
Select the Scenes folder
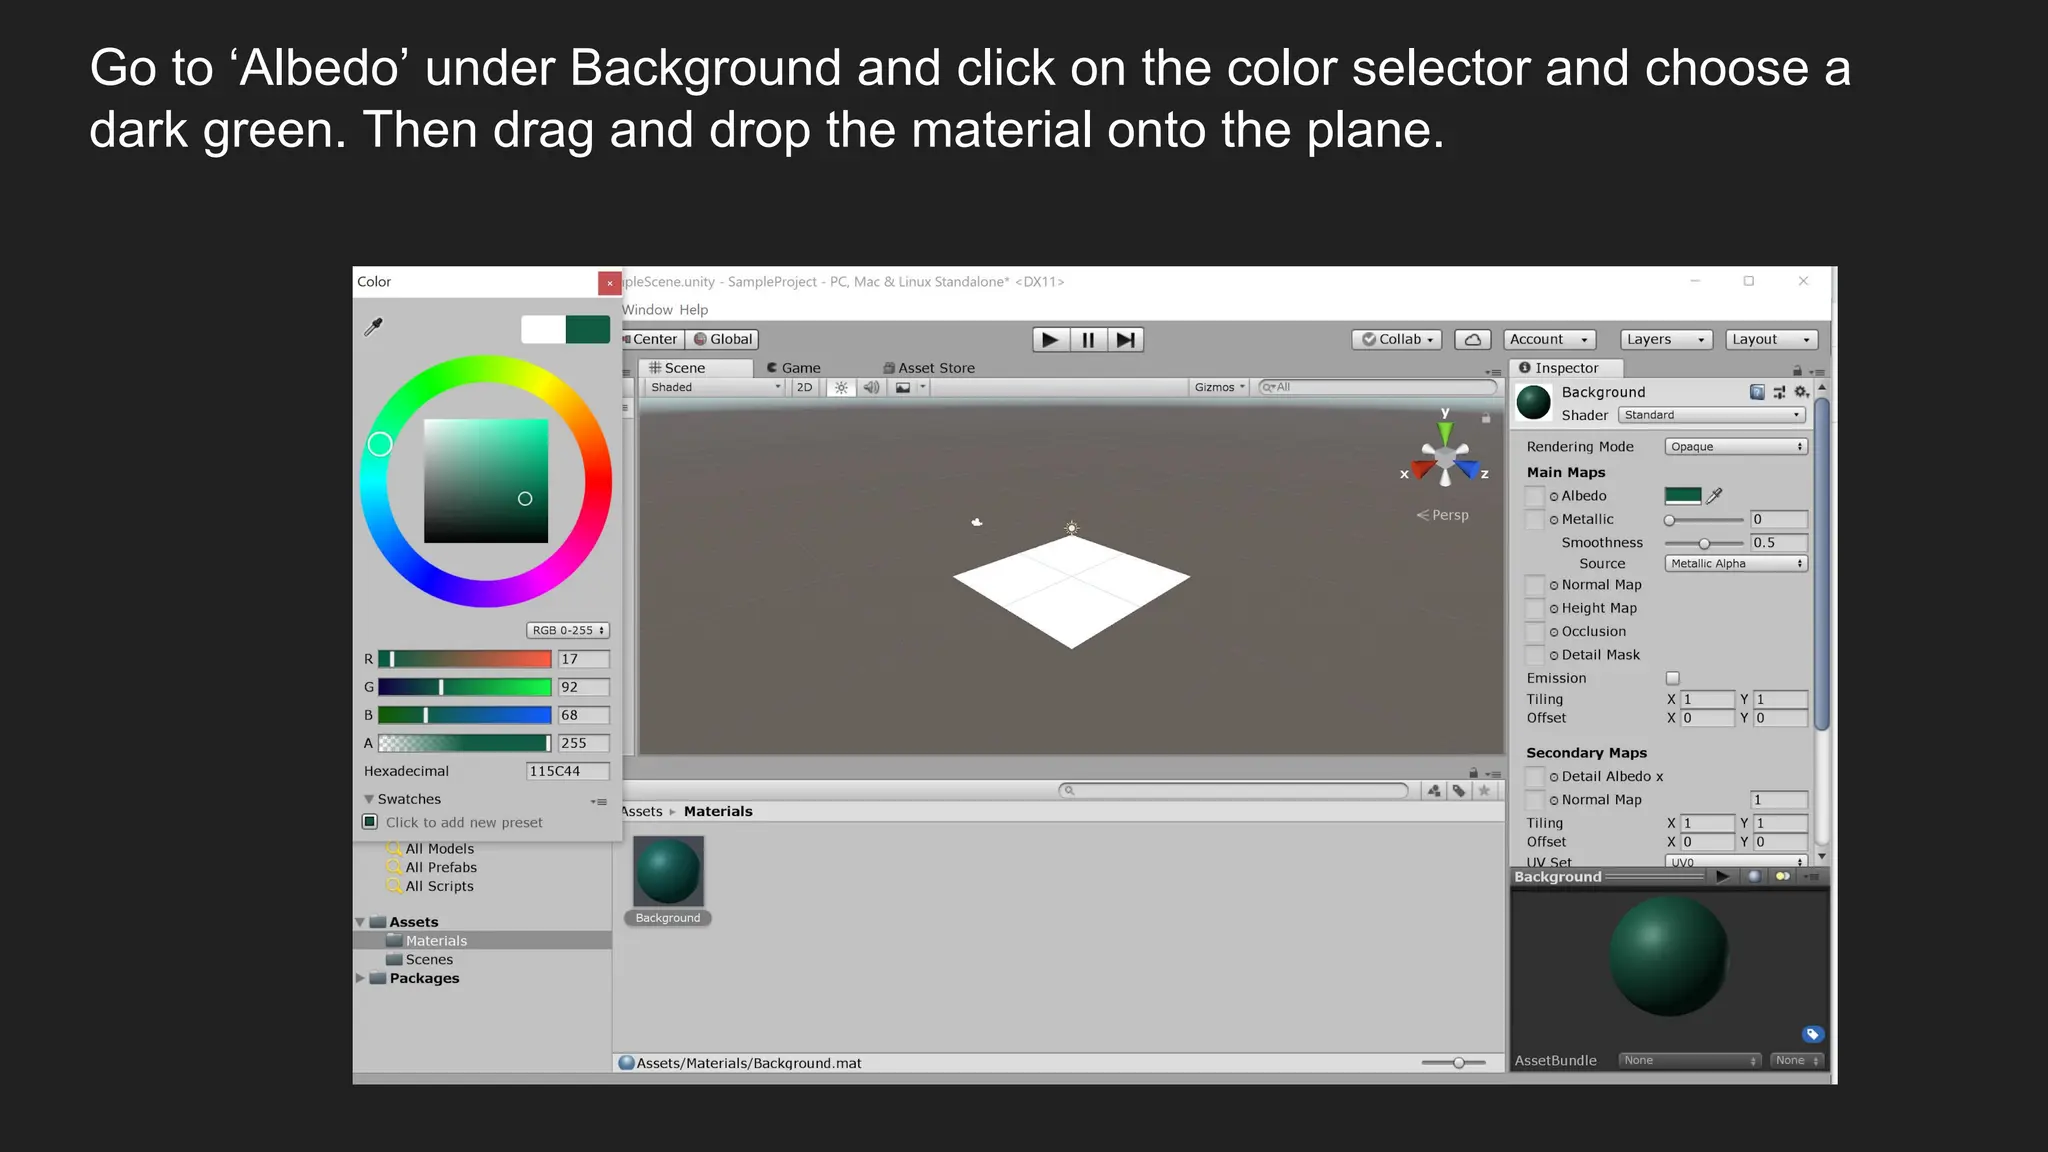pos(429,960)
